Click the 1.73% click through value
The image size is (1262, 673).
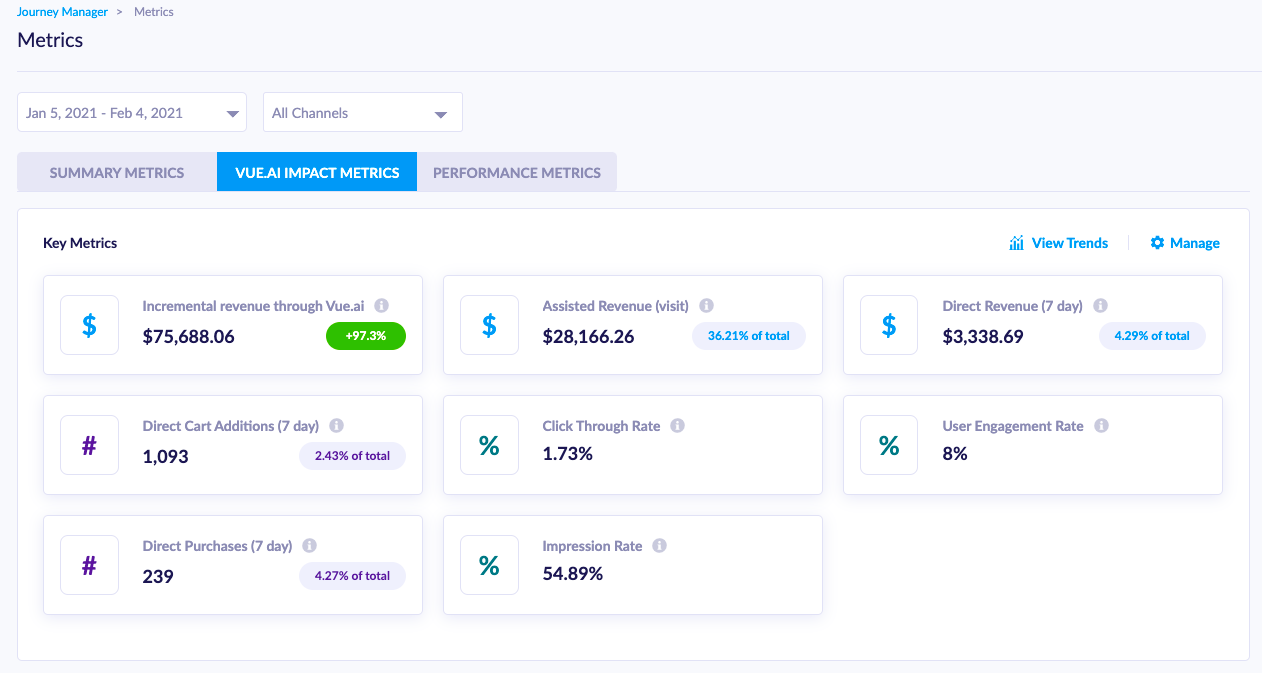(568, 454)
